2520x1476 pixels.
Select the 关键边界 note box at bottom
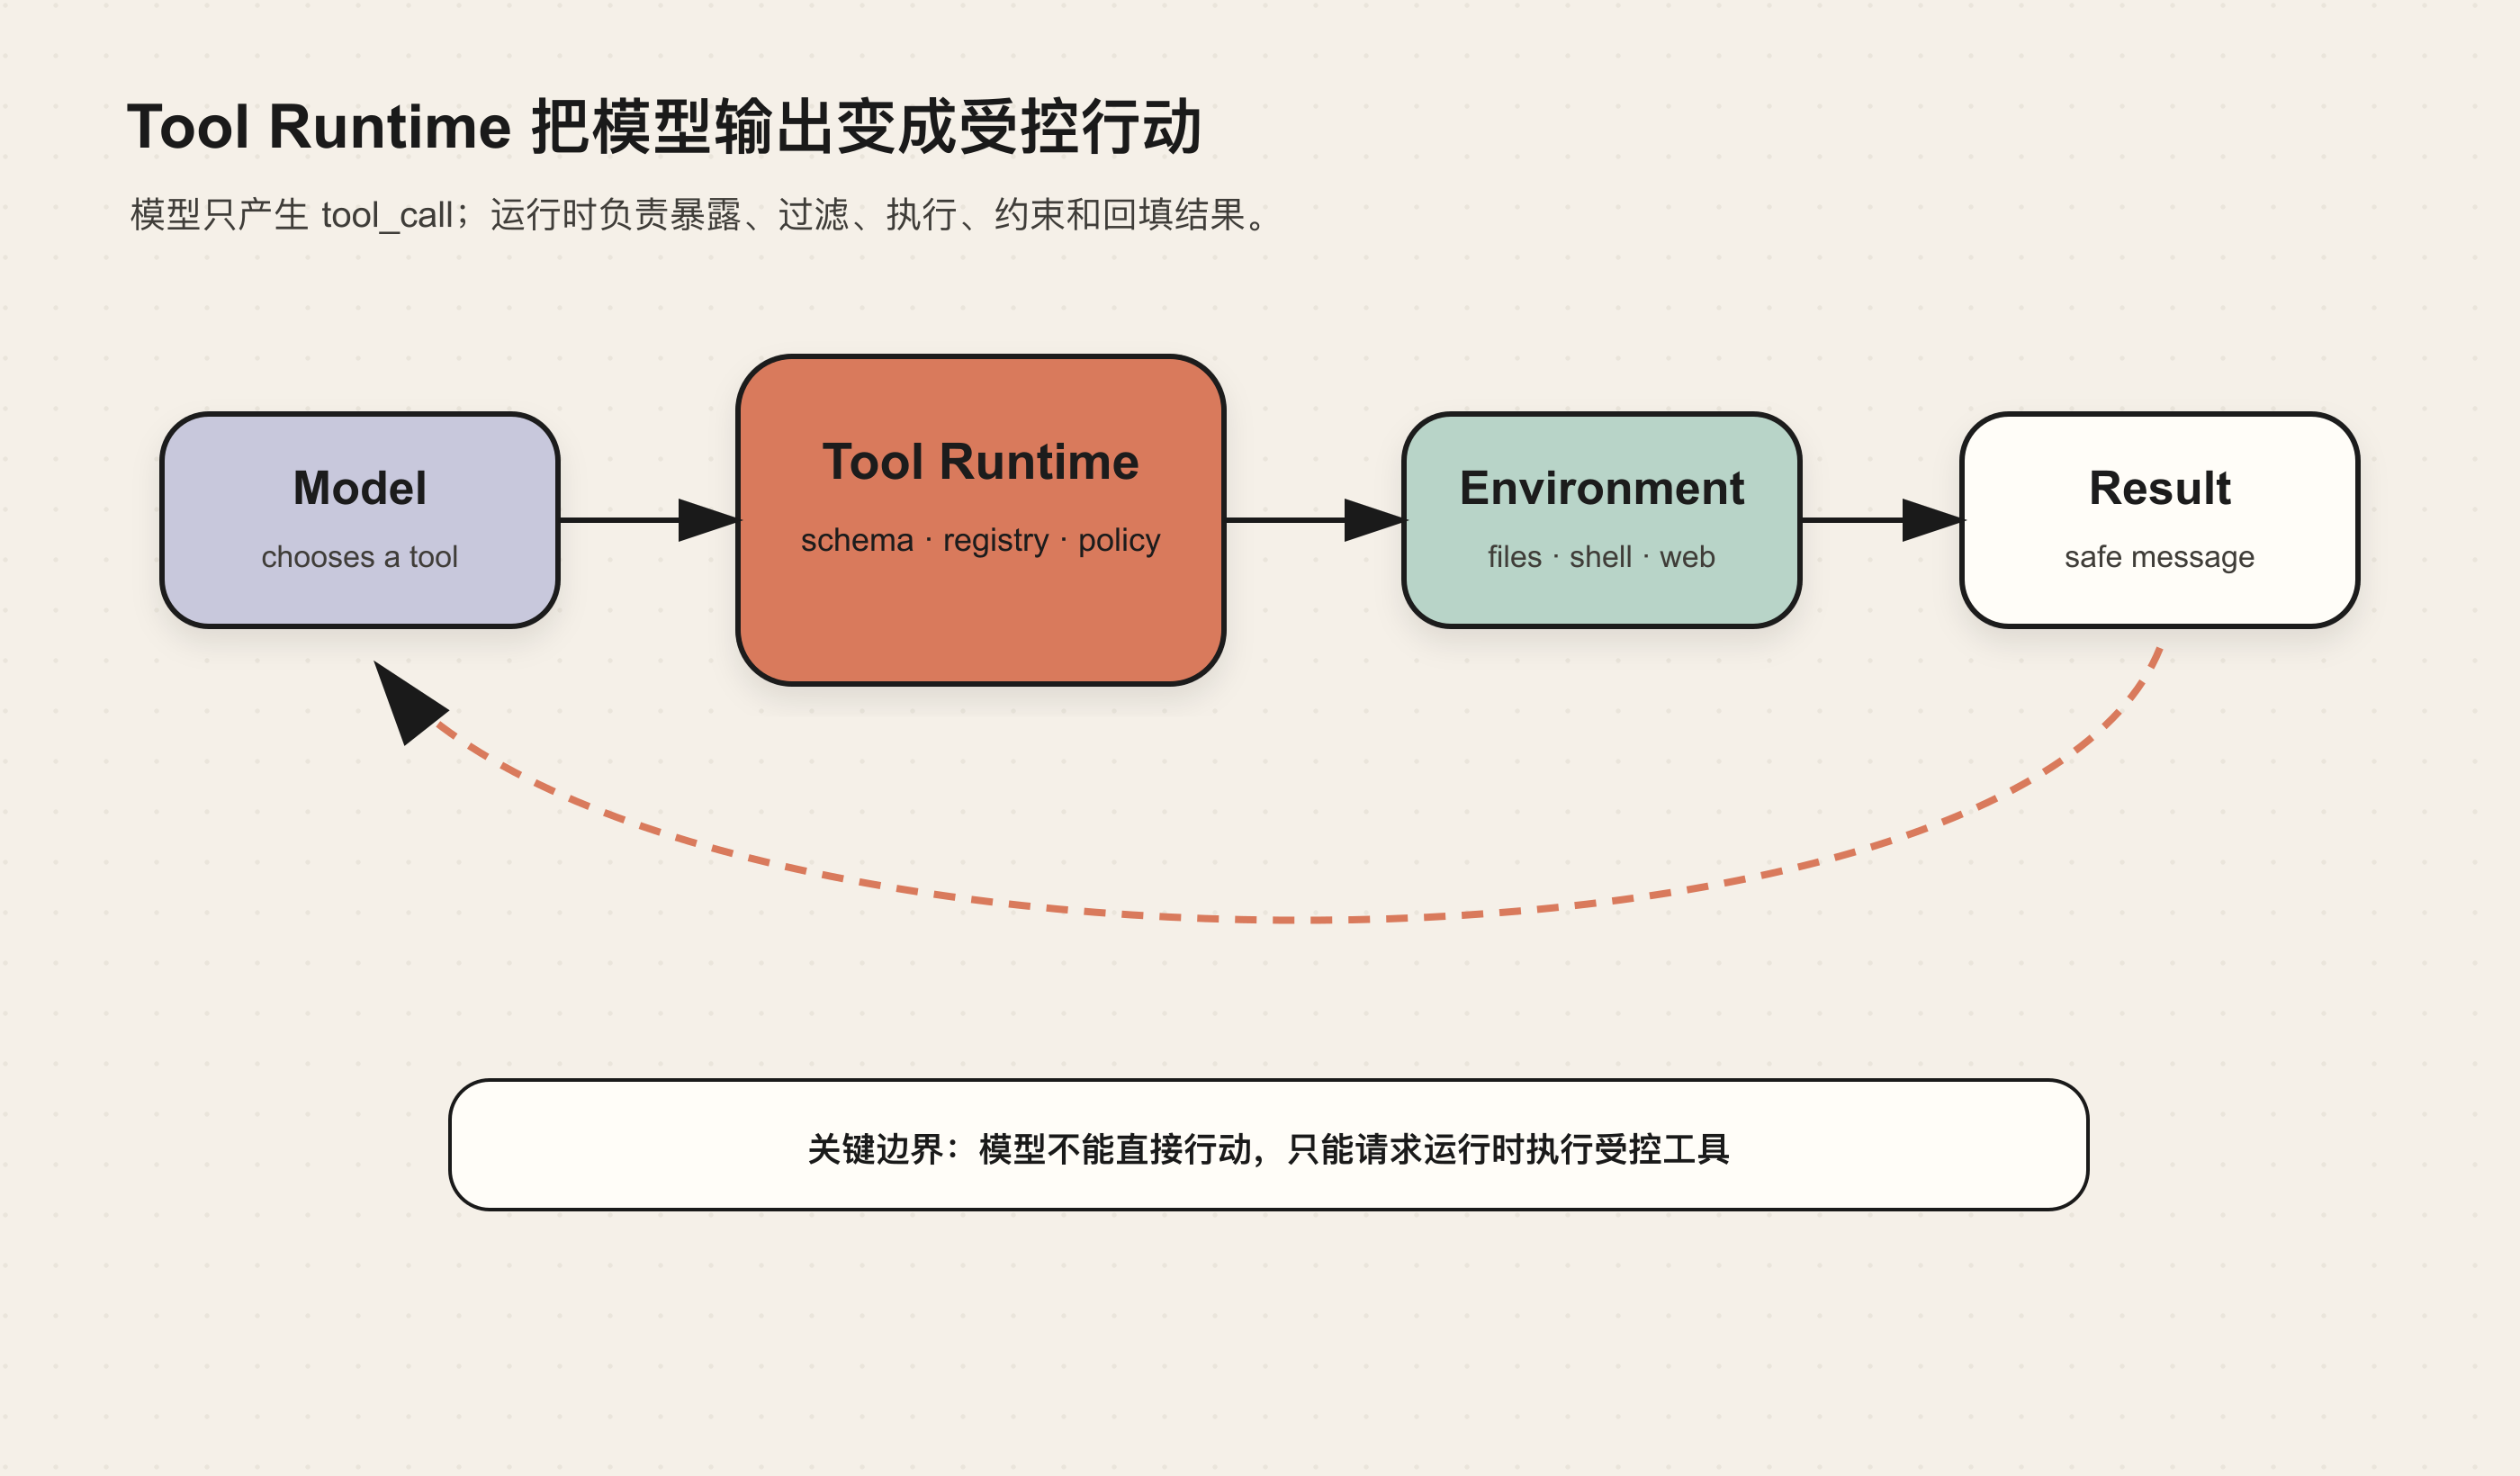(x=1268, y=1145)
